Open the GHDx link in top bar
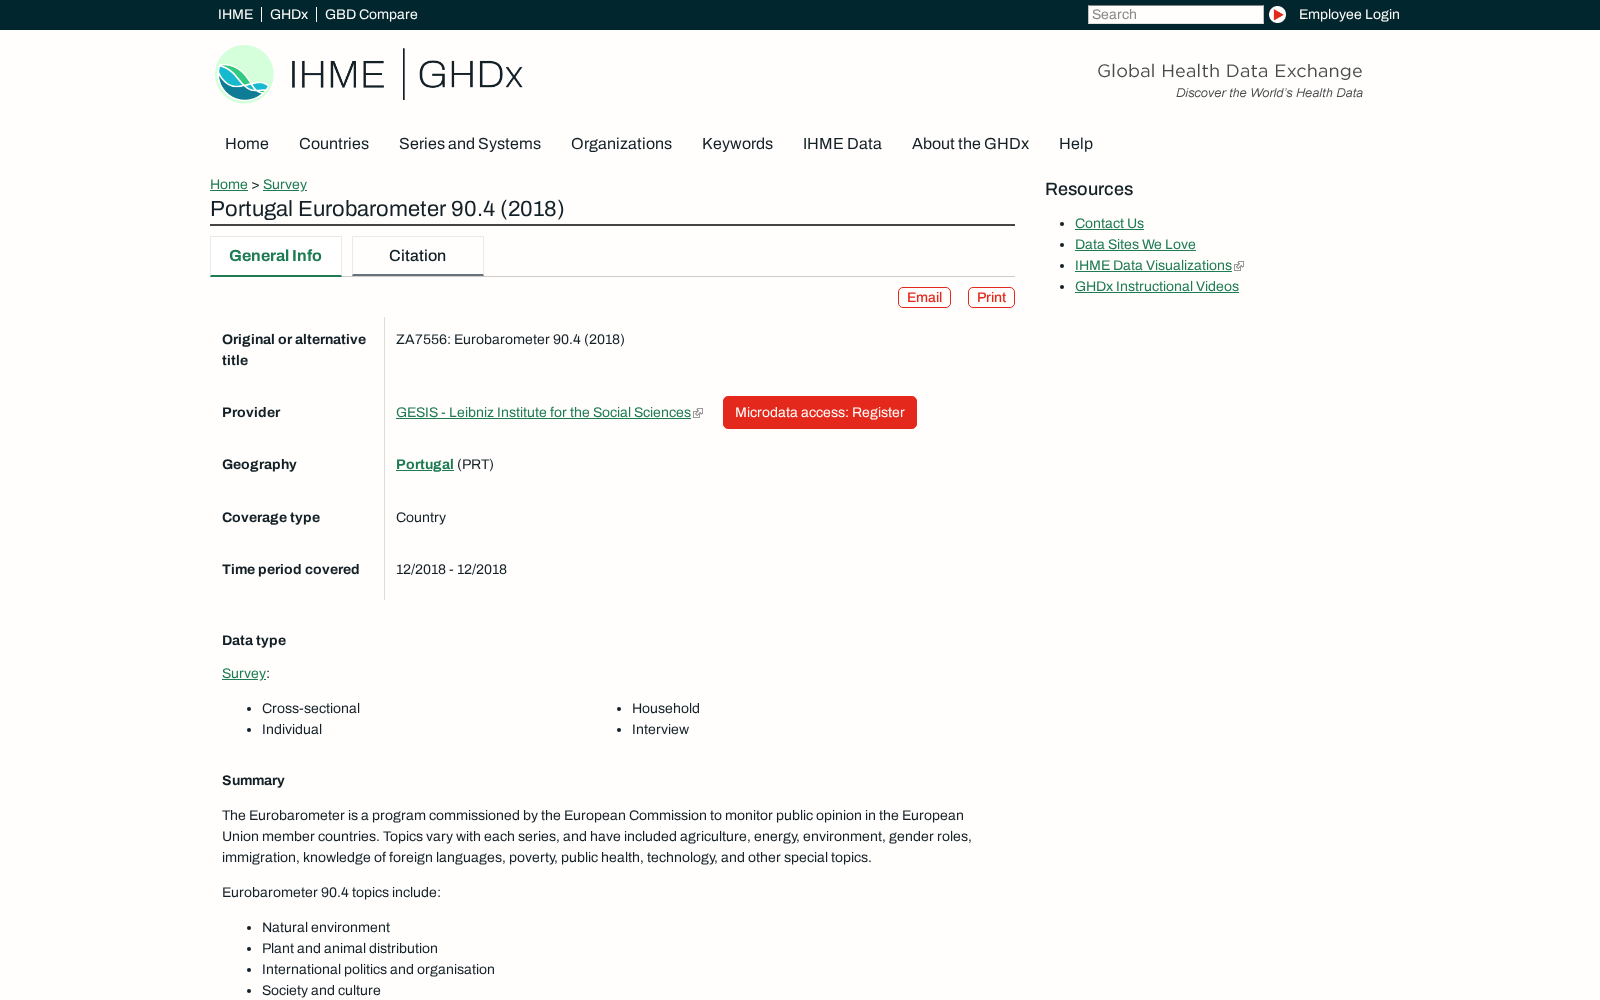Image resolution: width=1600 pixels, height=1000 pixels. [x=289, y=14]
